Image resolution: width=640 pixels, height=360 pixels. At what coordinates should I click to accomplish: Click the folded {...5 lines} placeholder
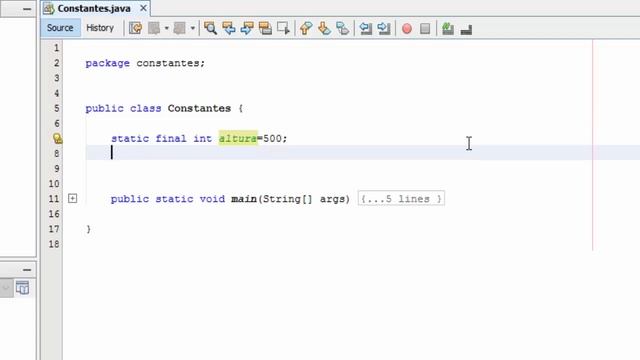[401, 199]
